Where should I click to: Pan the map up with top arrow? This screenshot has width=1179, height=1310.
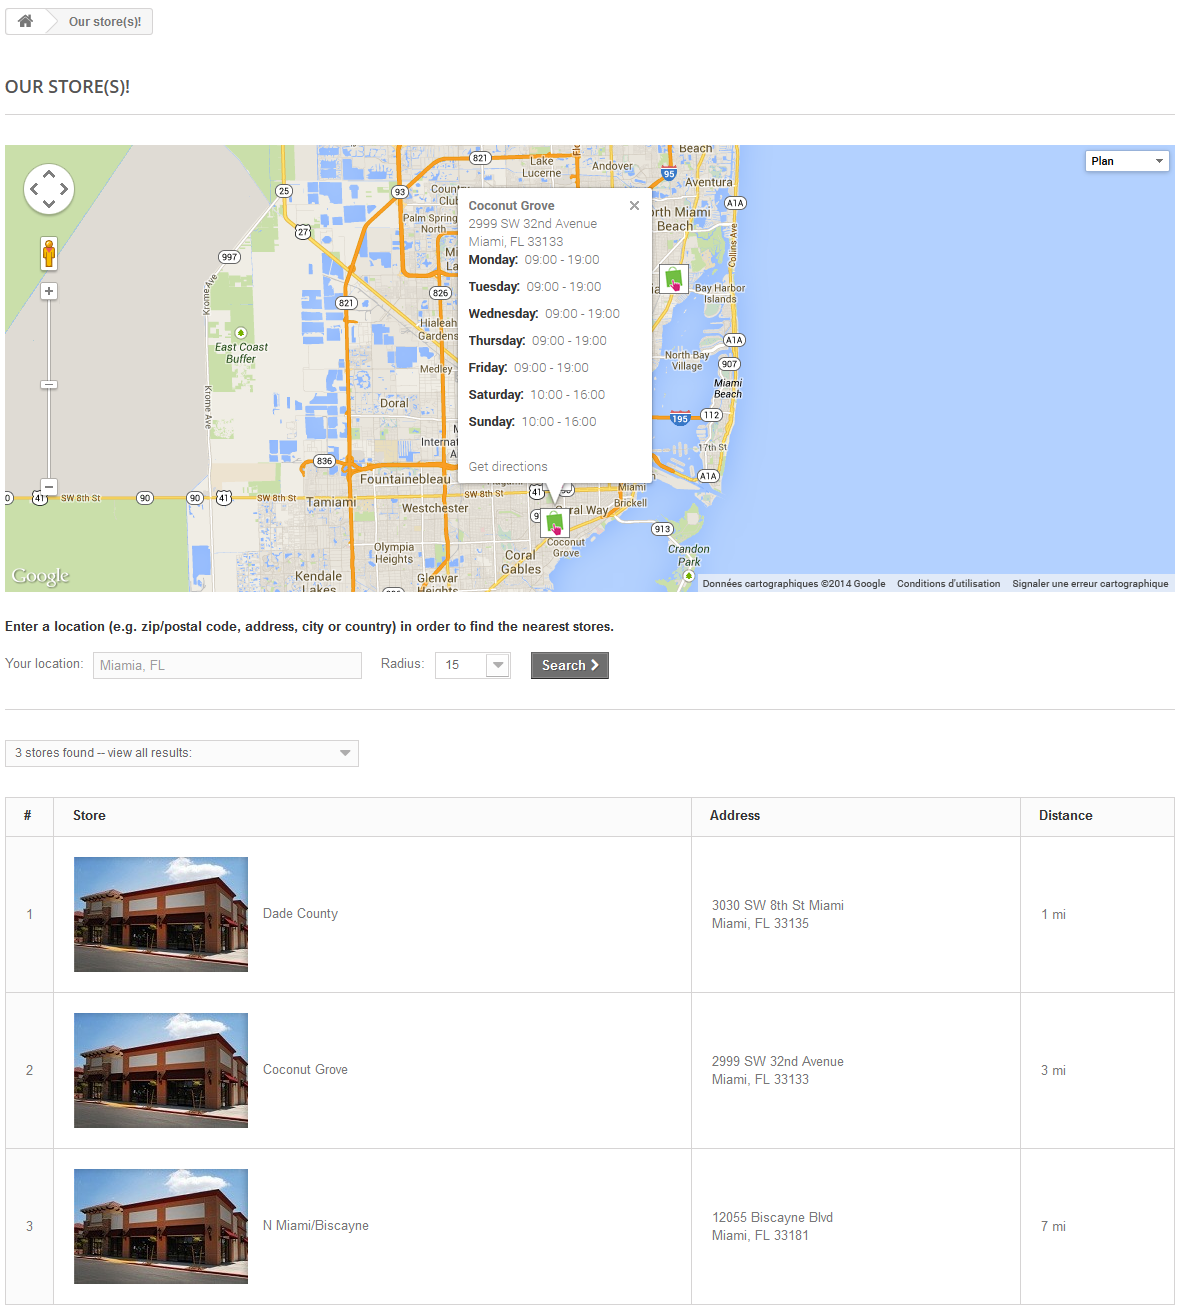pyautogui.click(x=49, y=173)
